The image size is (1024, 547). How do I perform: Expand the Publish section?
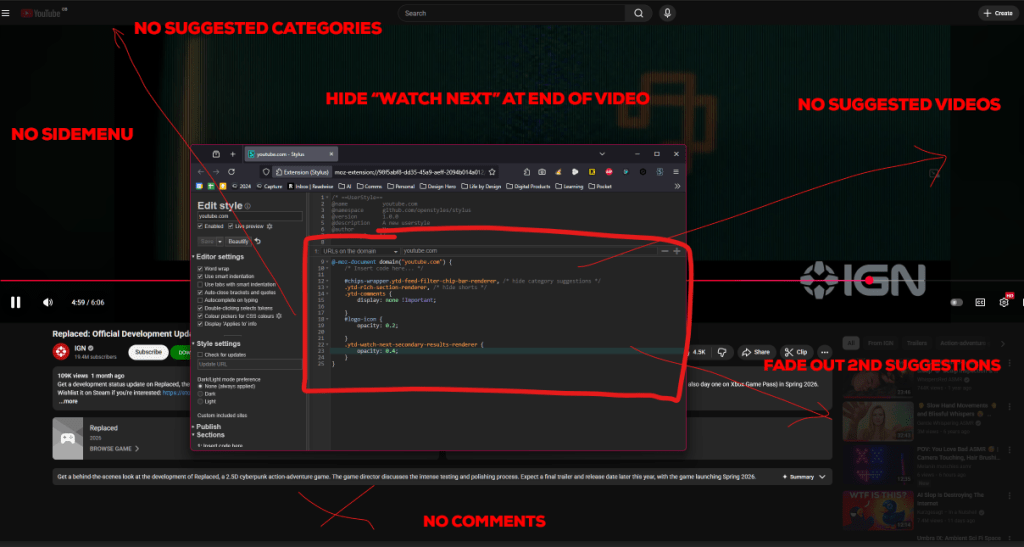[206, 426]
